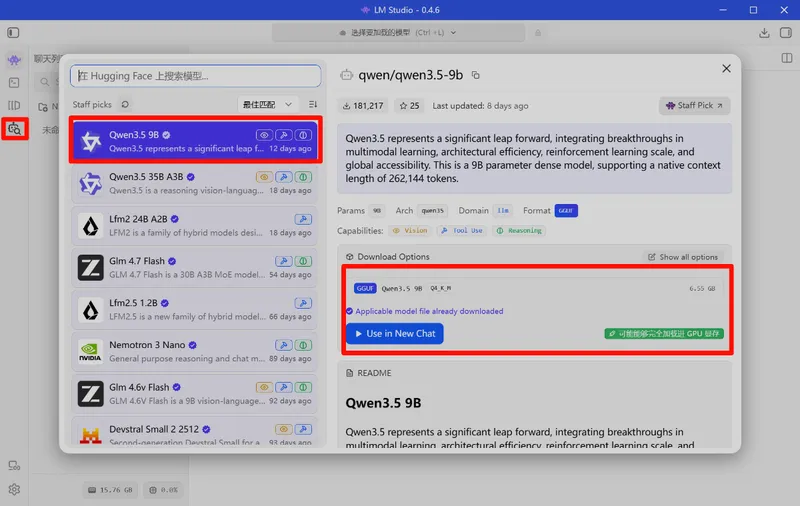The height and width of the screenshot is (506, 800).
Task: Click tool use badge on Lfm2.5 1.2B
Action: [x=303, y=303]
